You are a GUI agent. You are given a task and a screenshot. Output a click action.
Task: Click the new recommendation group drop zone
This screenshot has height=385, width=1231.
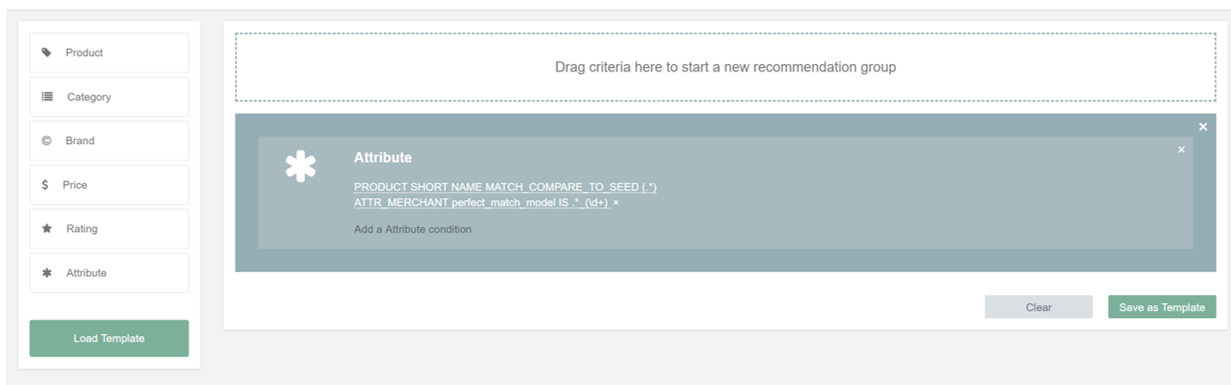click(x=725, y=67)
